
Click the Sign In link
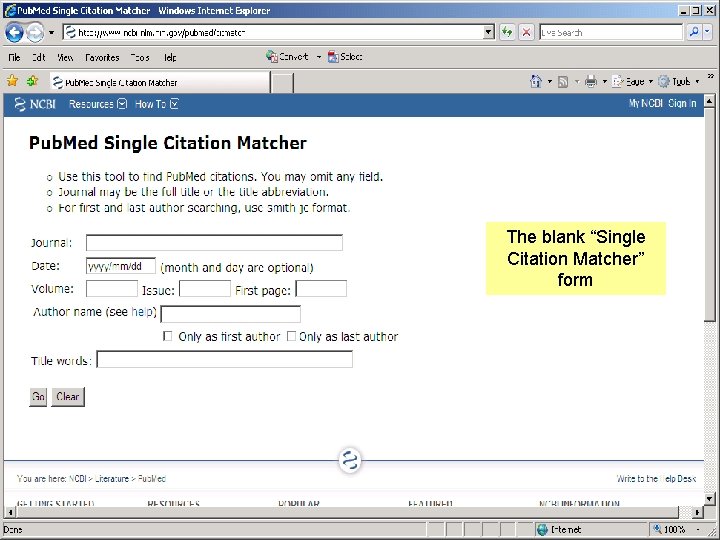pos(682,104)
